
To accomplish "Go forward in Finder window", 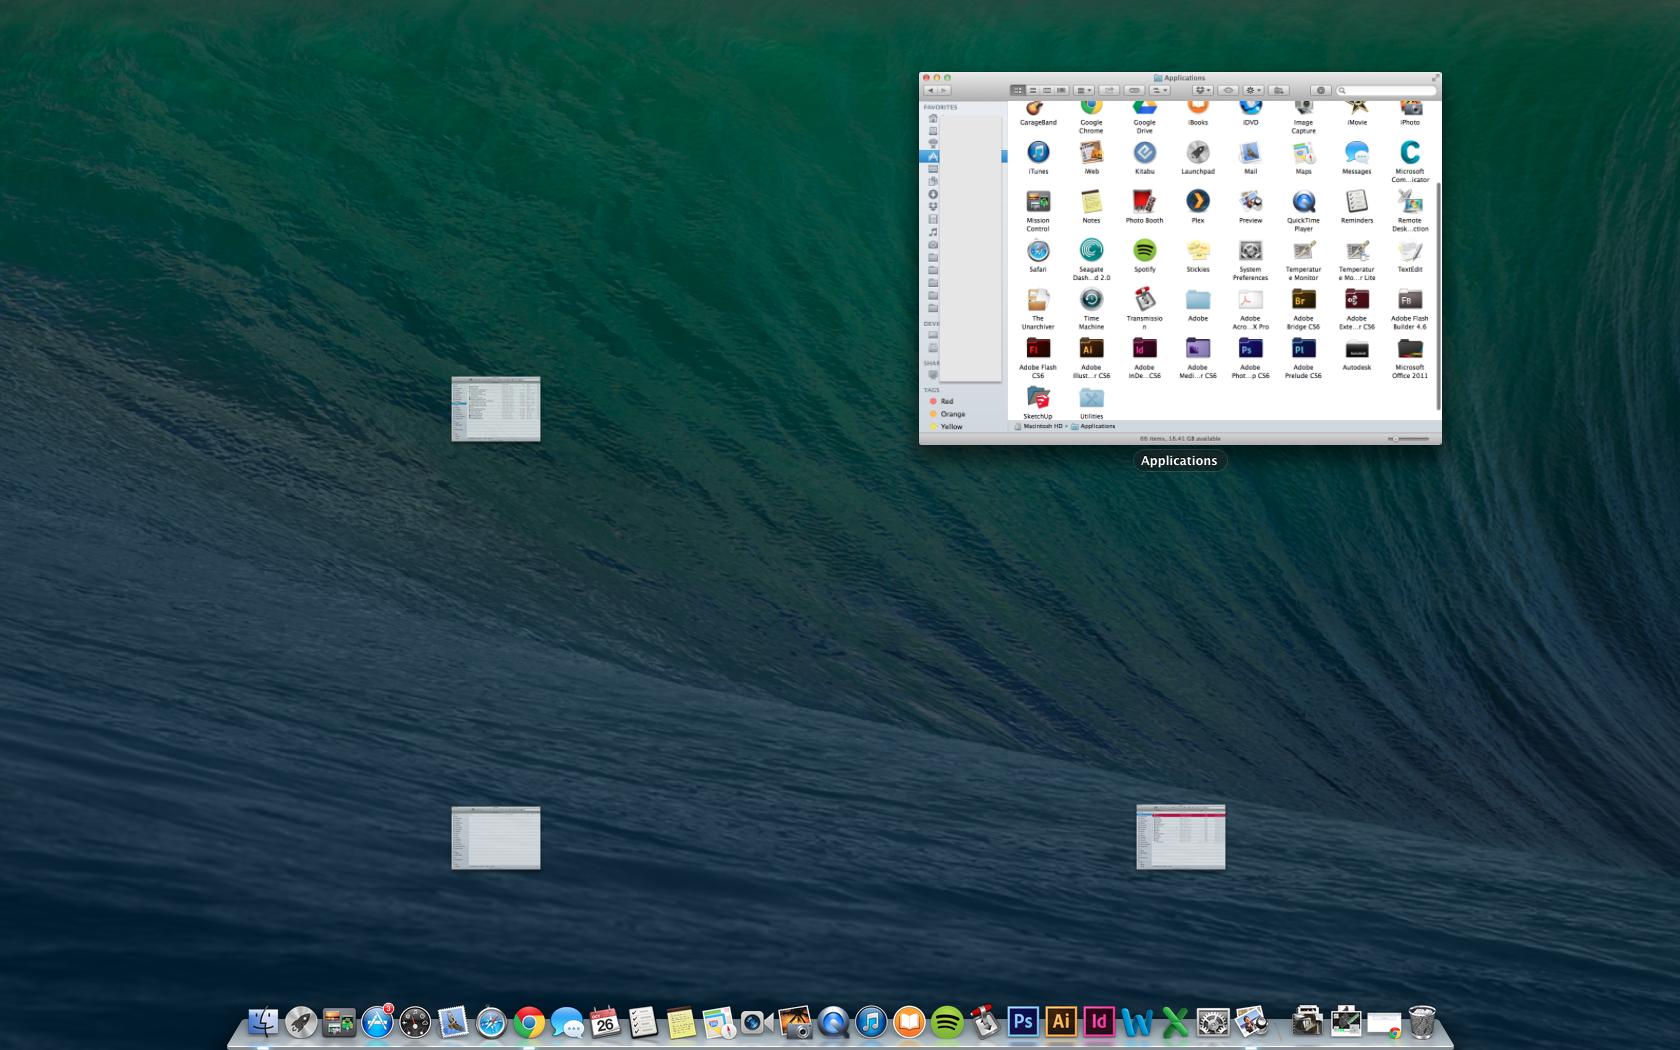I will coord(944,90).
